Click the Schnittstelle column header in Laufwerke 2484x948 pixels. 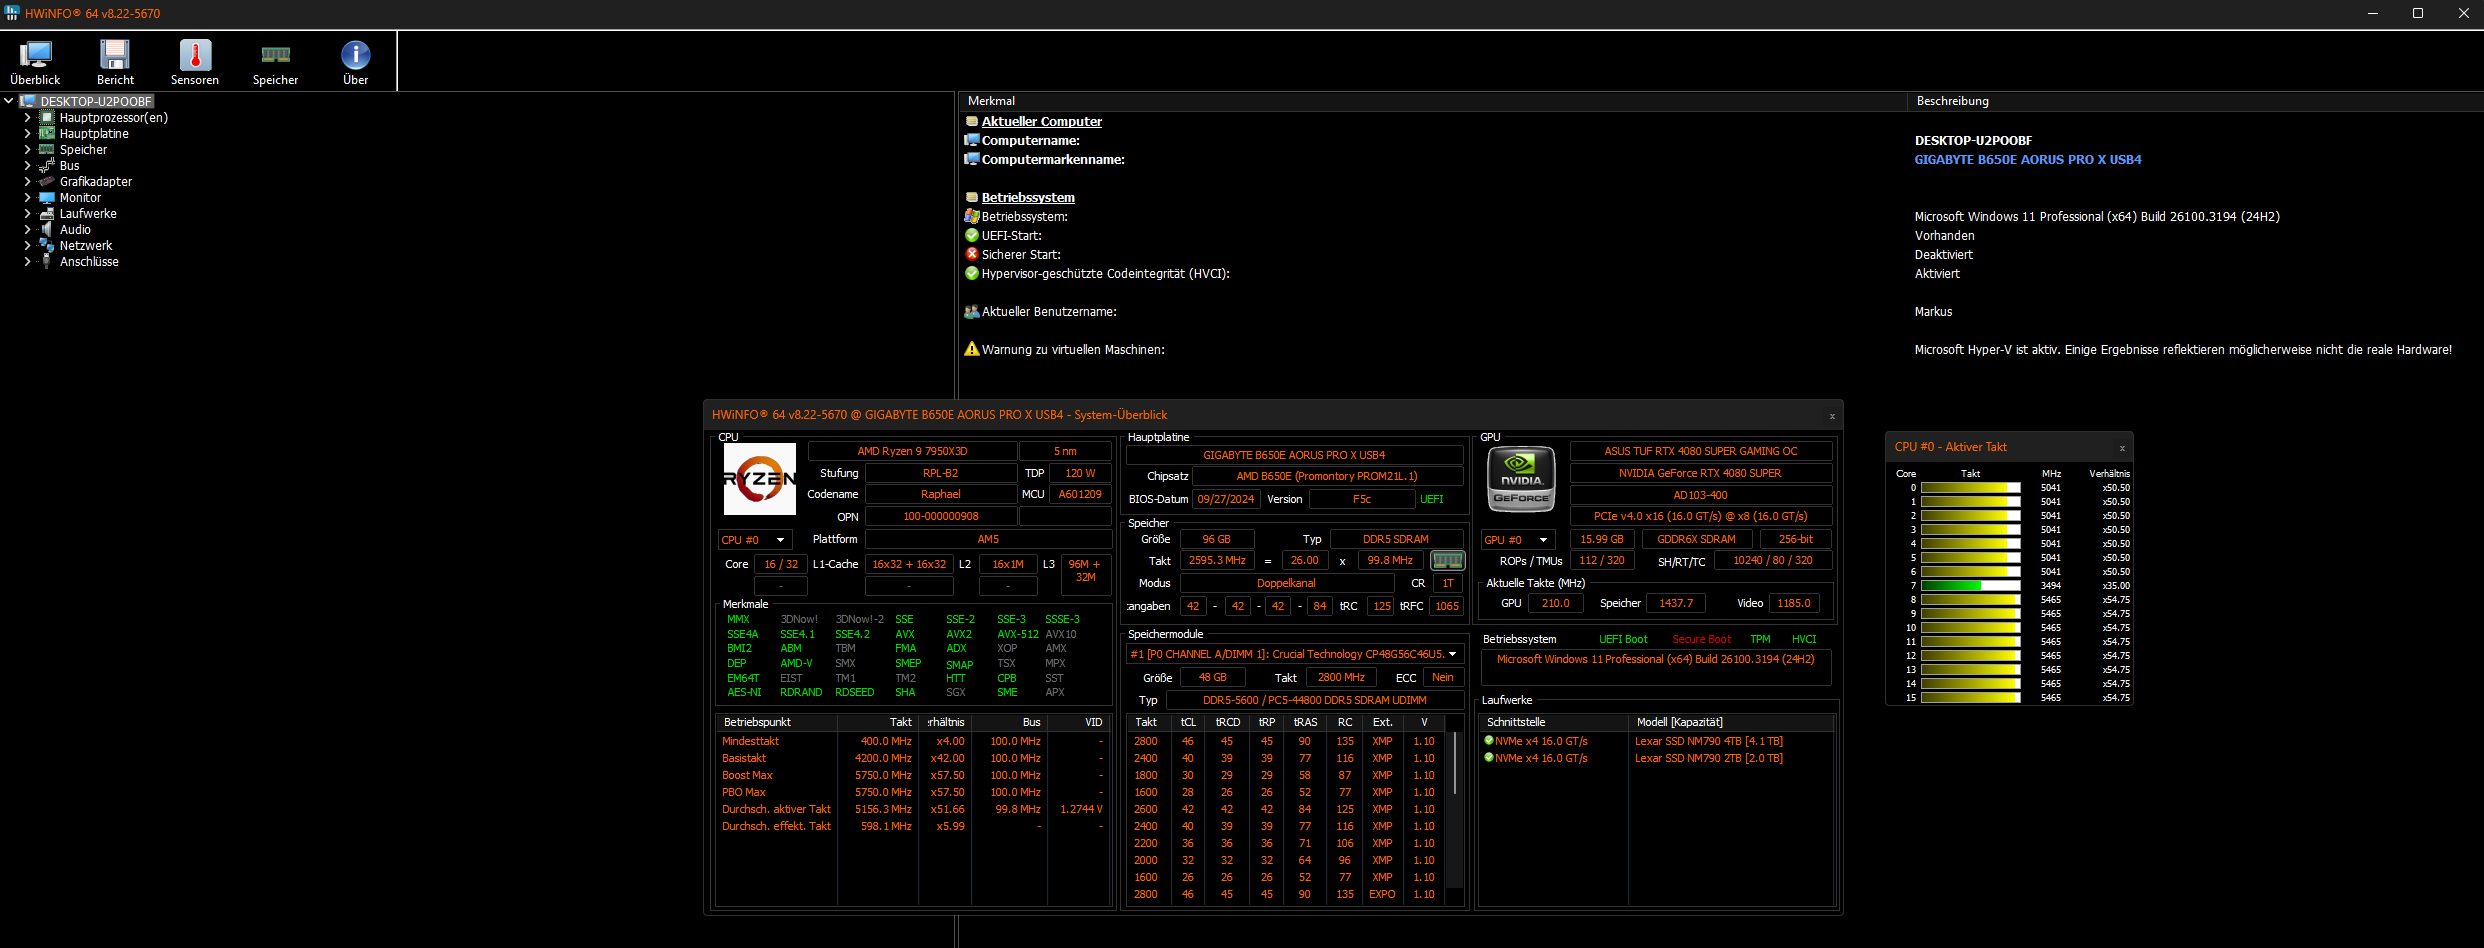(x=1553, y=722)
